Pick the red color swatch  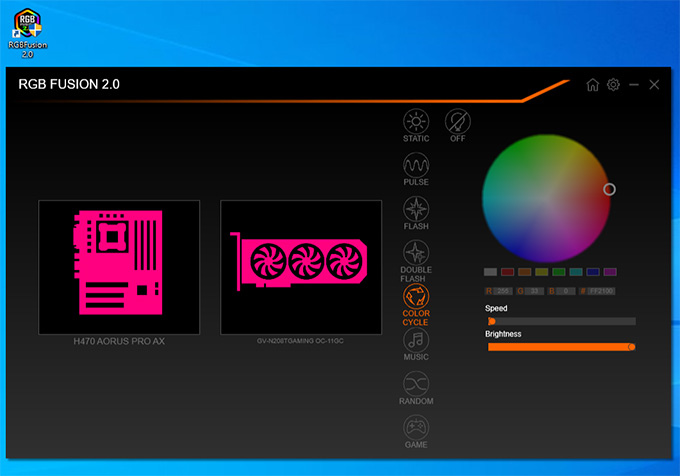507,272
